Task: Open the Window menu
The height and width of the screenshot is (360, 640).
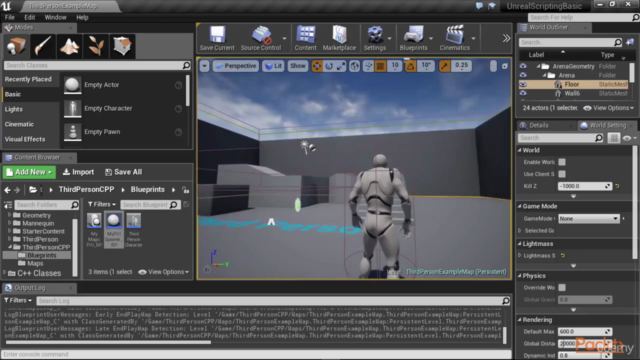Action: (55, 18)
